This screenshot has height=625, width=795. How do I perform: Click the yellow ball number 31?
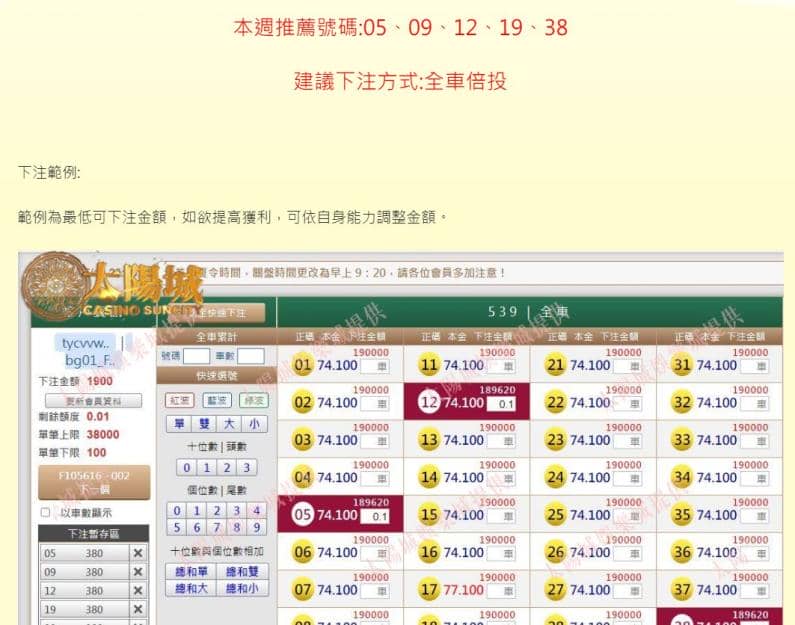click(682, 365)
